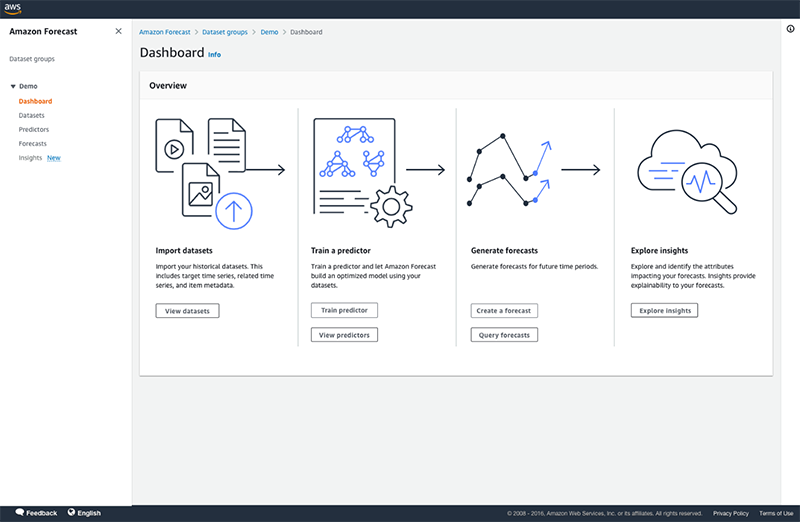Click the Amazon Forecast sidebar title
Screen dimensions: 800x522
tap(43, 32)
